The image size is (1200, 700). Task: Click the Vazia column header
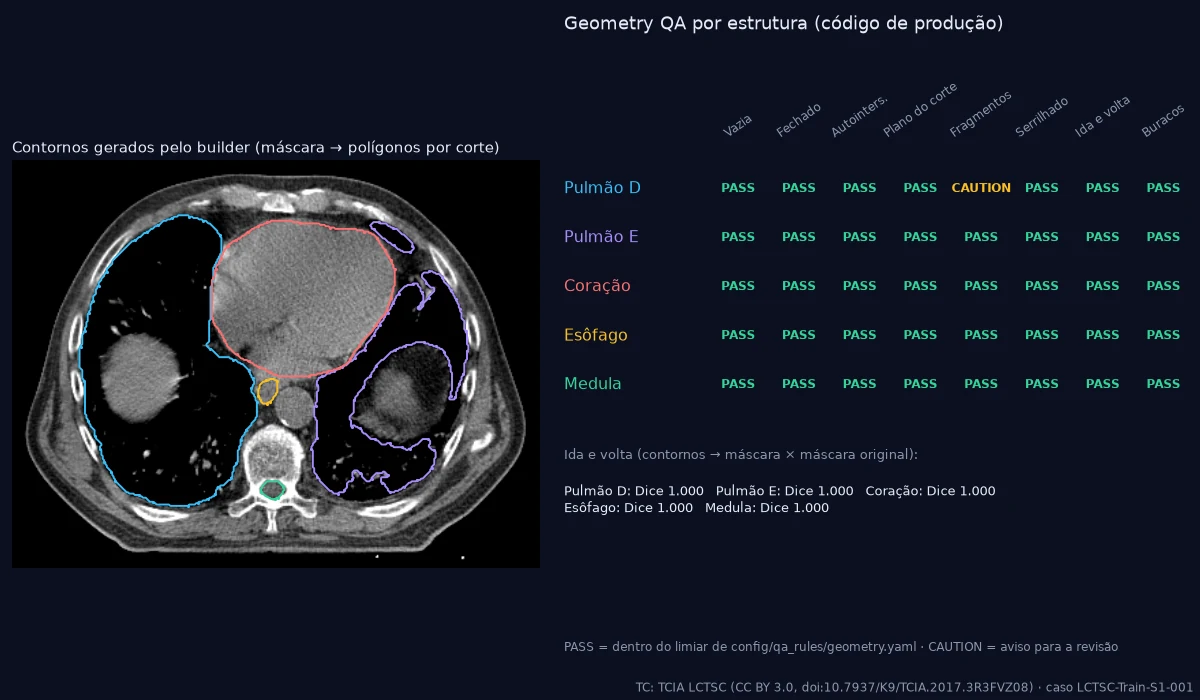pos(738,125)
